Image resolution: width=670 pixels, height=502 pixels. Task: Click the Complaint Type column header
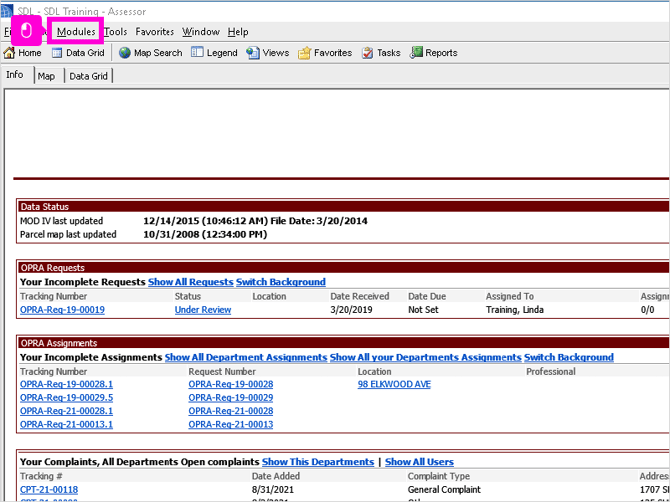439,476
